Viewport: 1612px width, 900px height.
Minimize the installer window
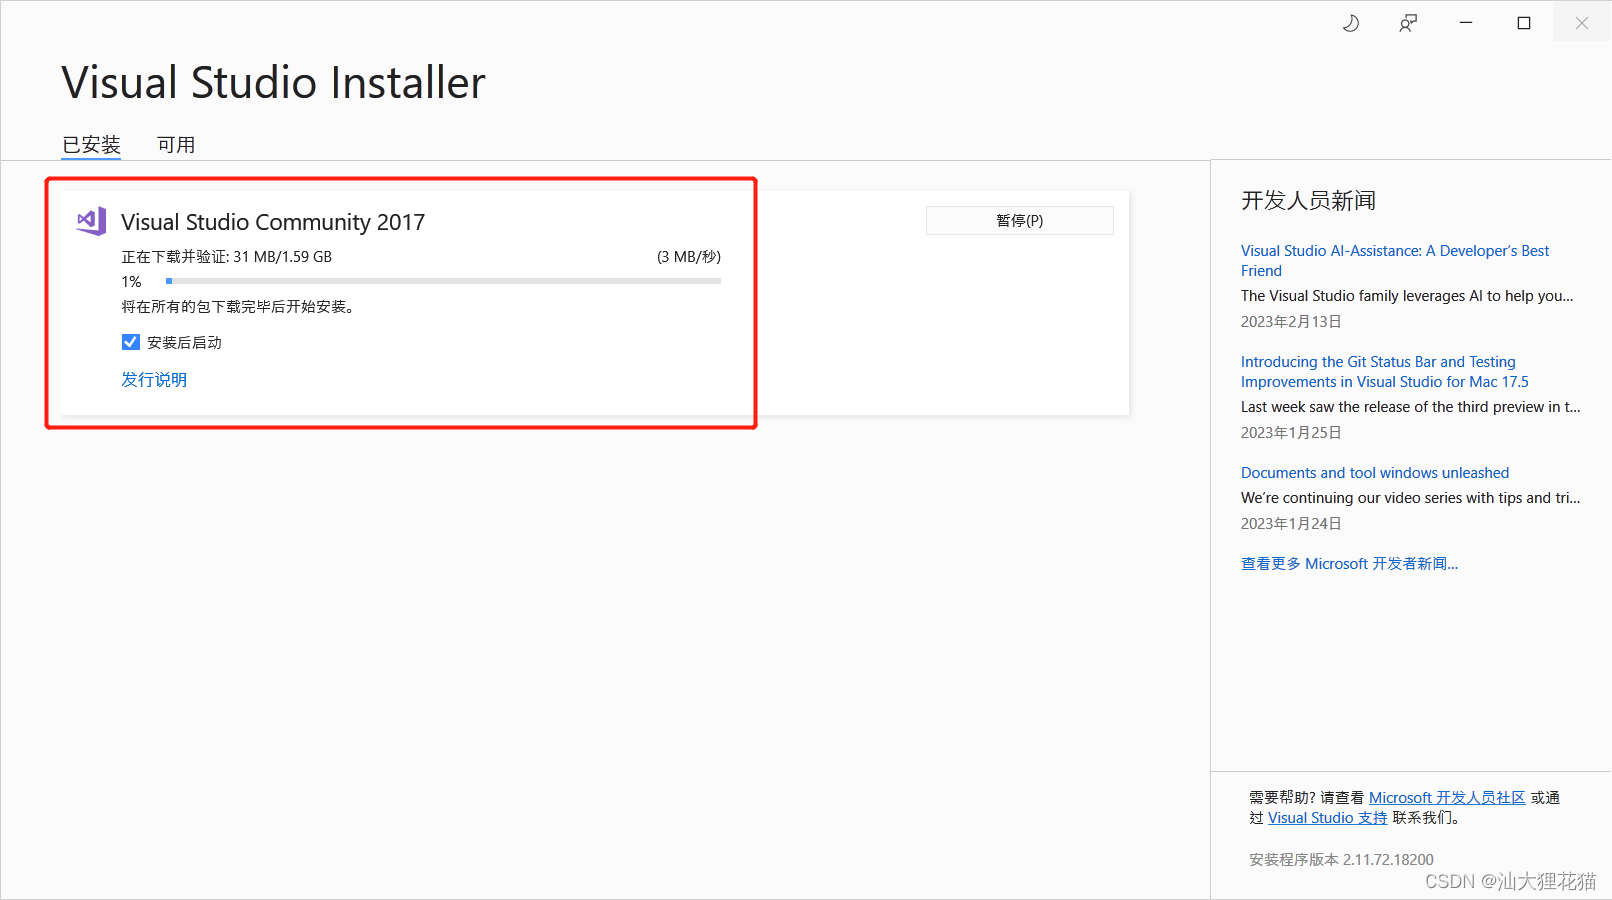(x=1465, y=22)
